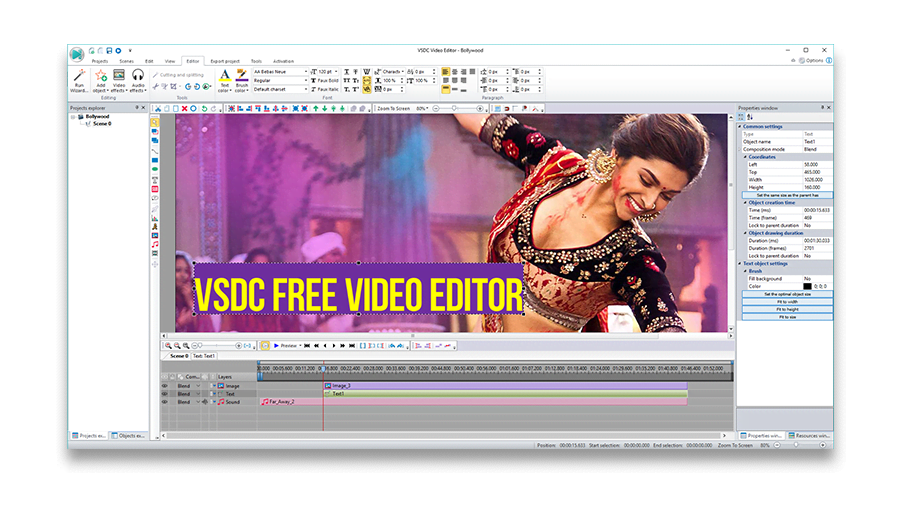Open the Scenes ribbon tab
900x506 pixels.
click(x=126, y=61)
